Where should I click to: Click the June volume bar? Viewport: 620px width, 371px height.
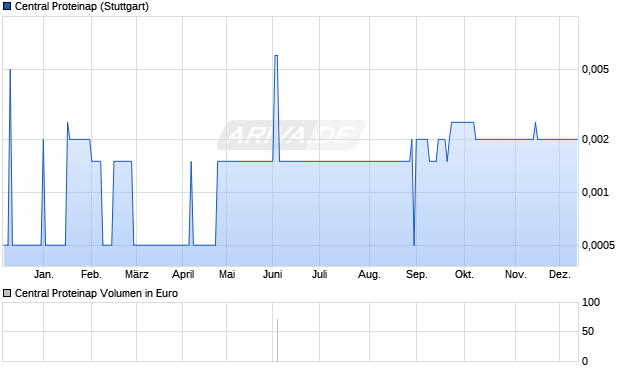277,340
